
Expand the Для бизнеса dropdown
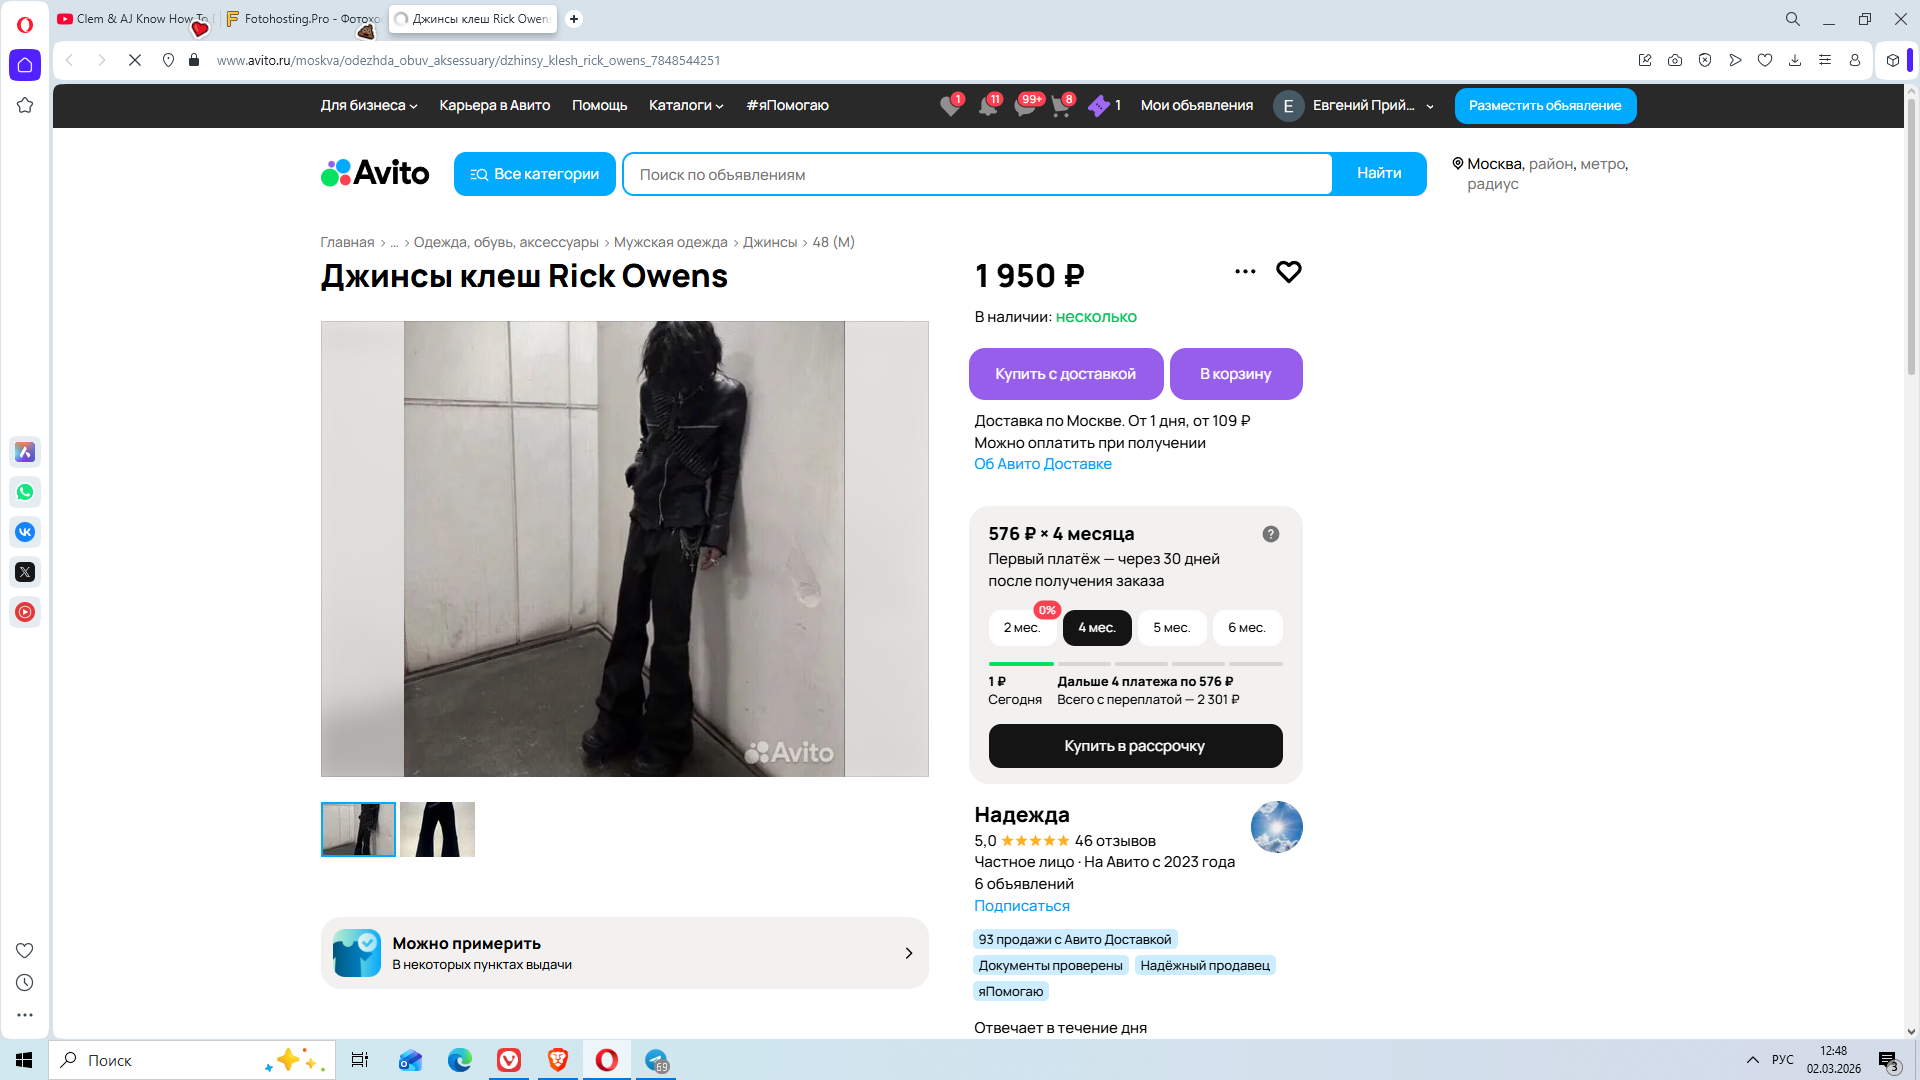(x=368, y=105)
